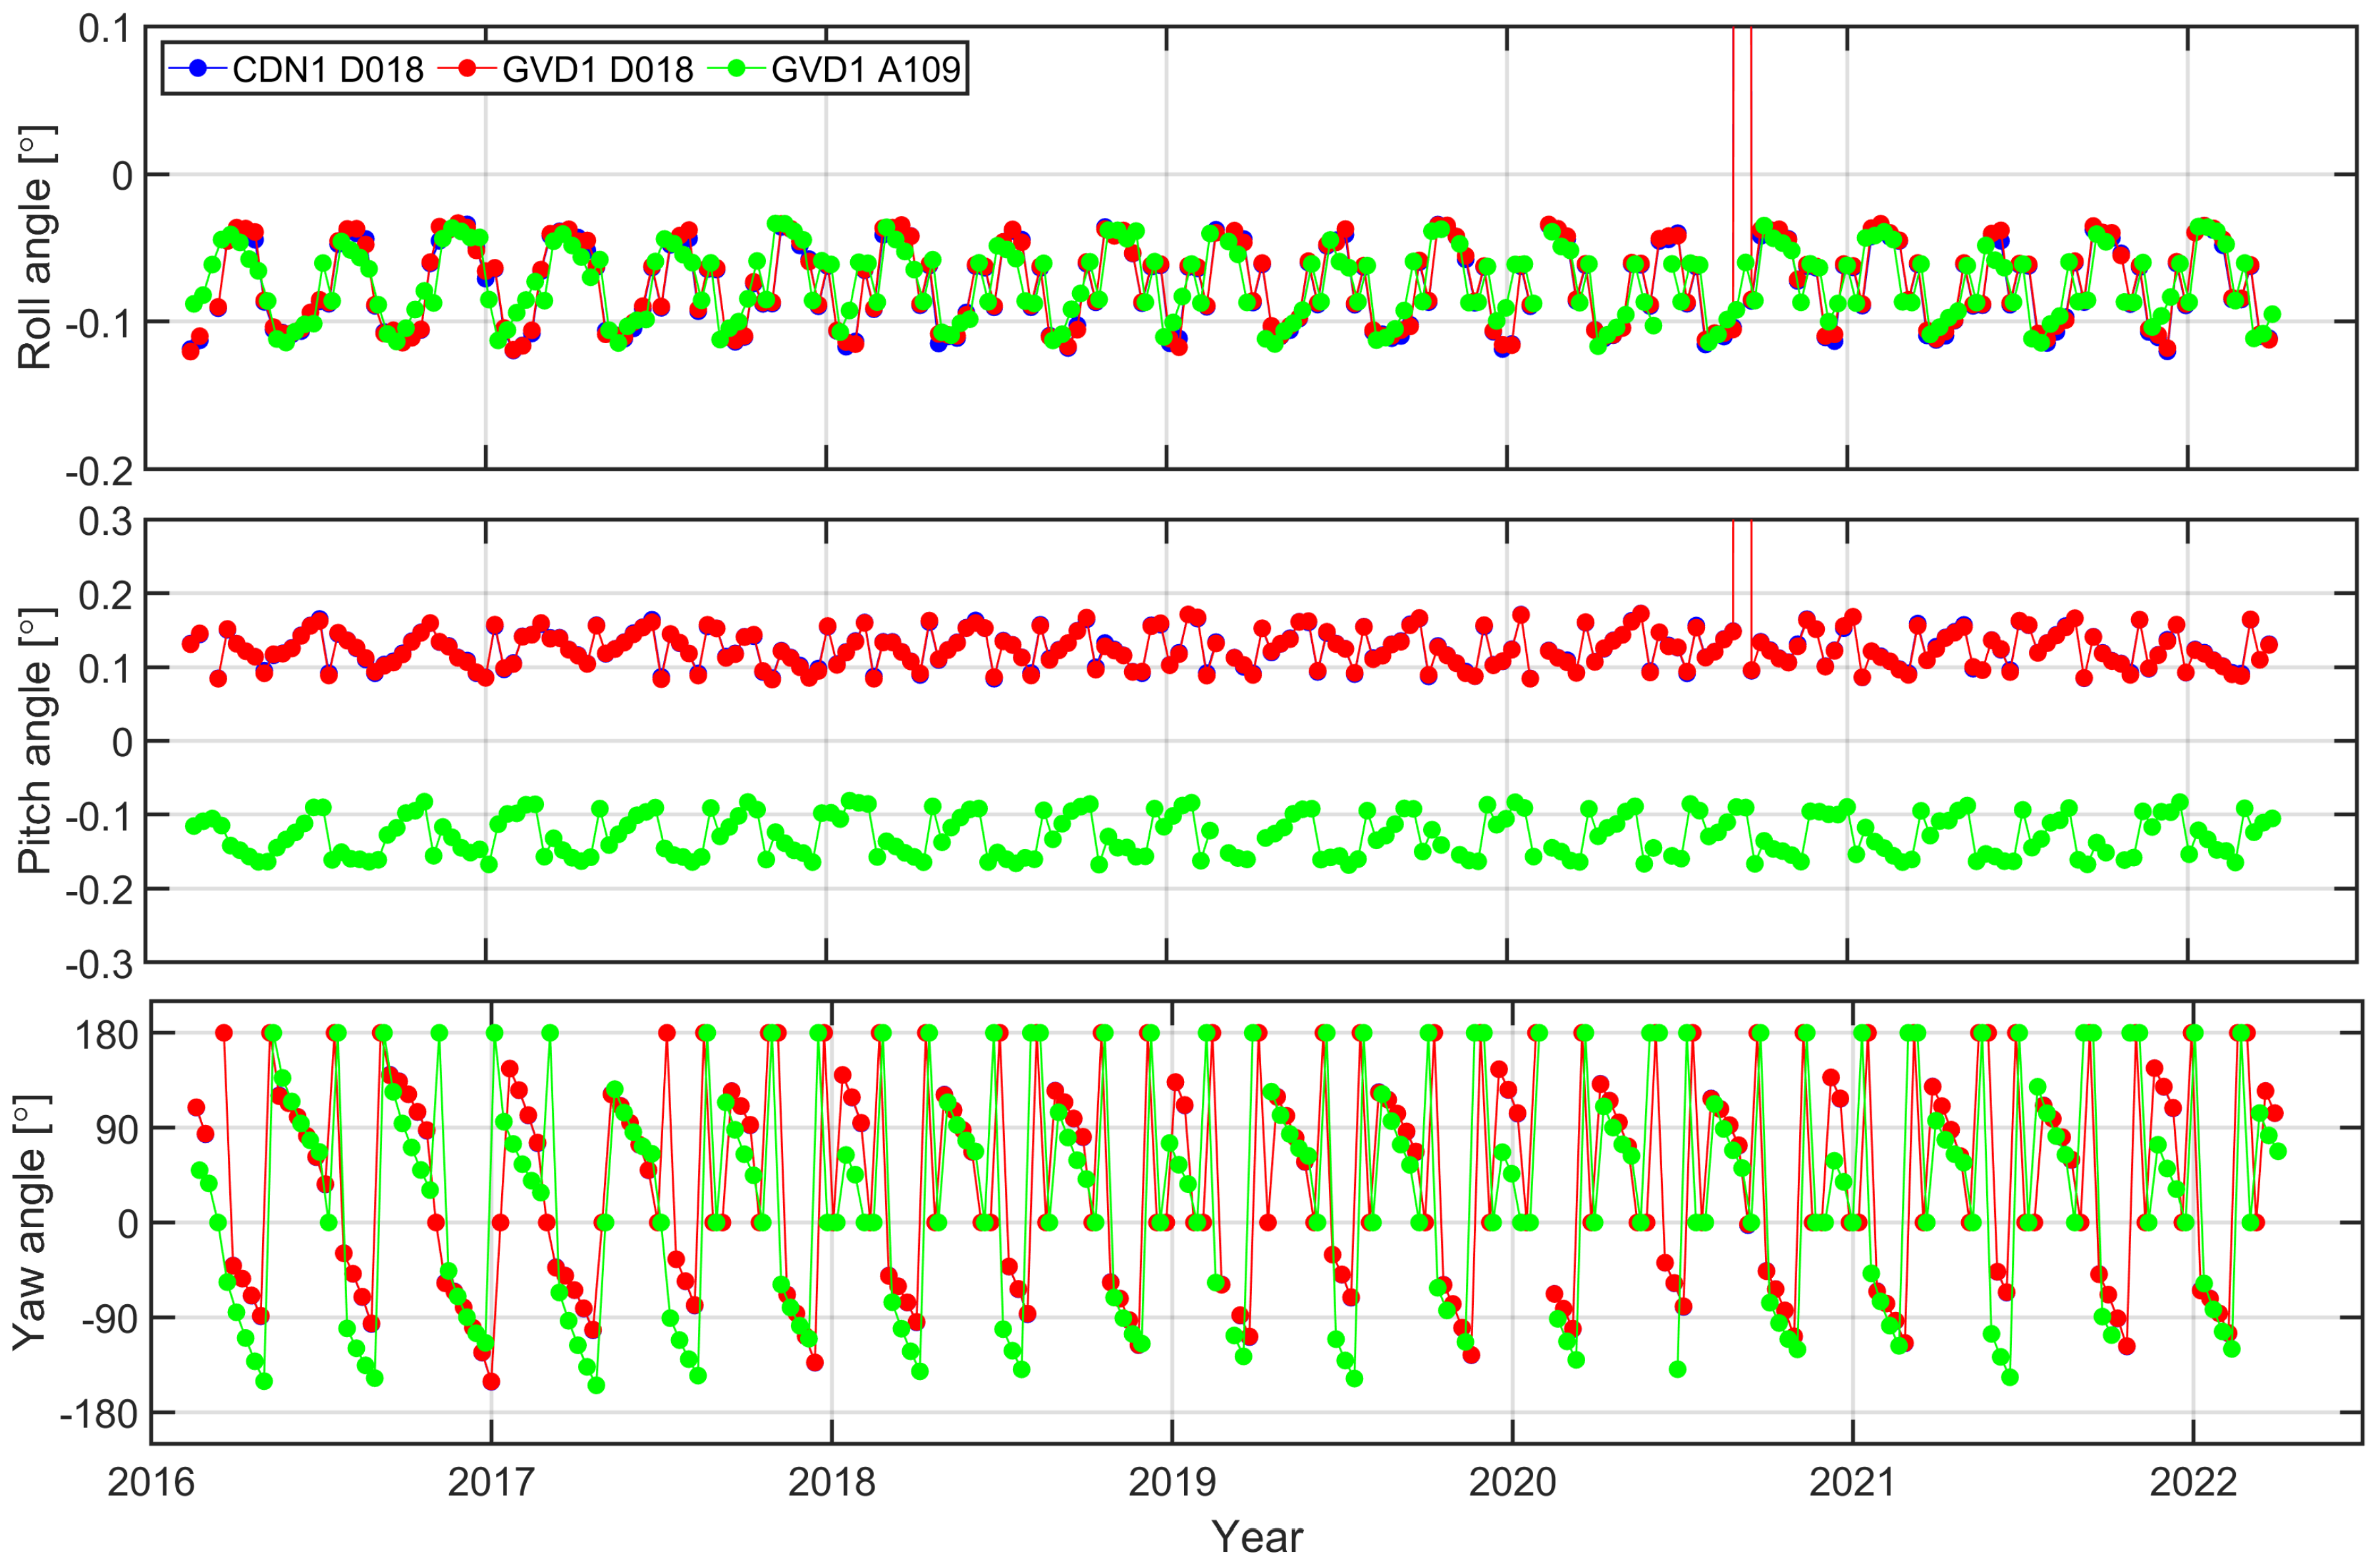Click the GVD1 D018 legend entry

(x=566, y=69)
